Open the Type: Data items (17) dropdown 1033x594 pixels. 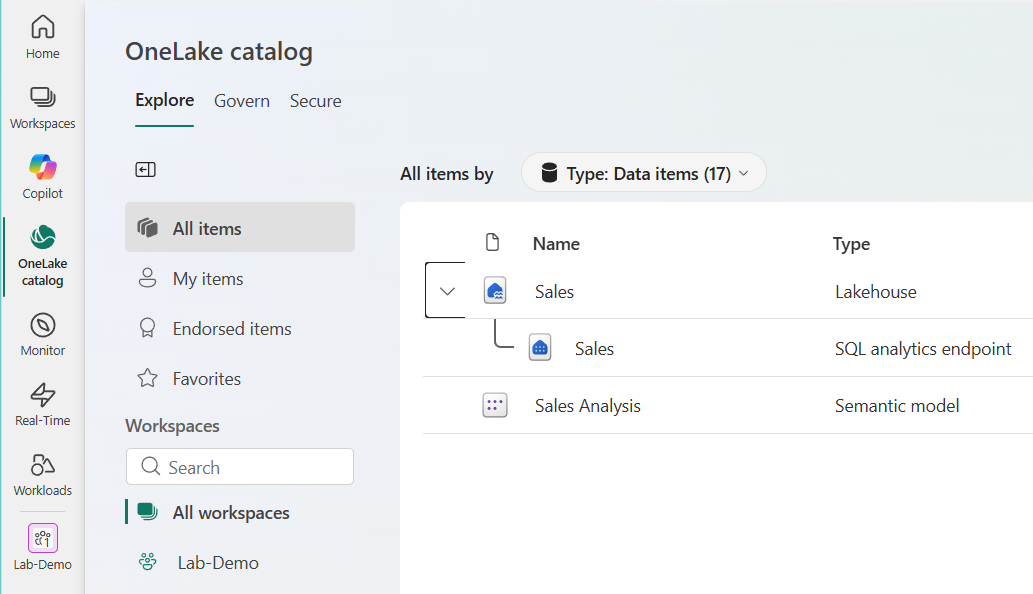tap(644, 173)
